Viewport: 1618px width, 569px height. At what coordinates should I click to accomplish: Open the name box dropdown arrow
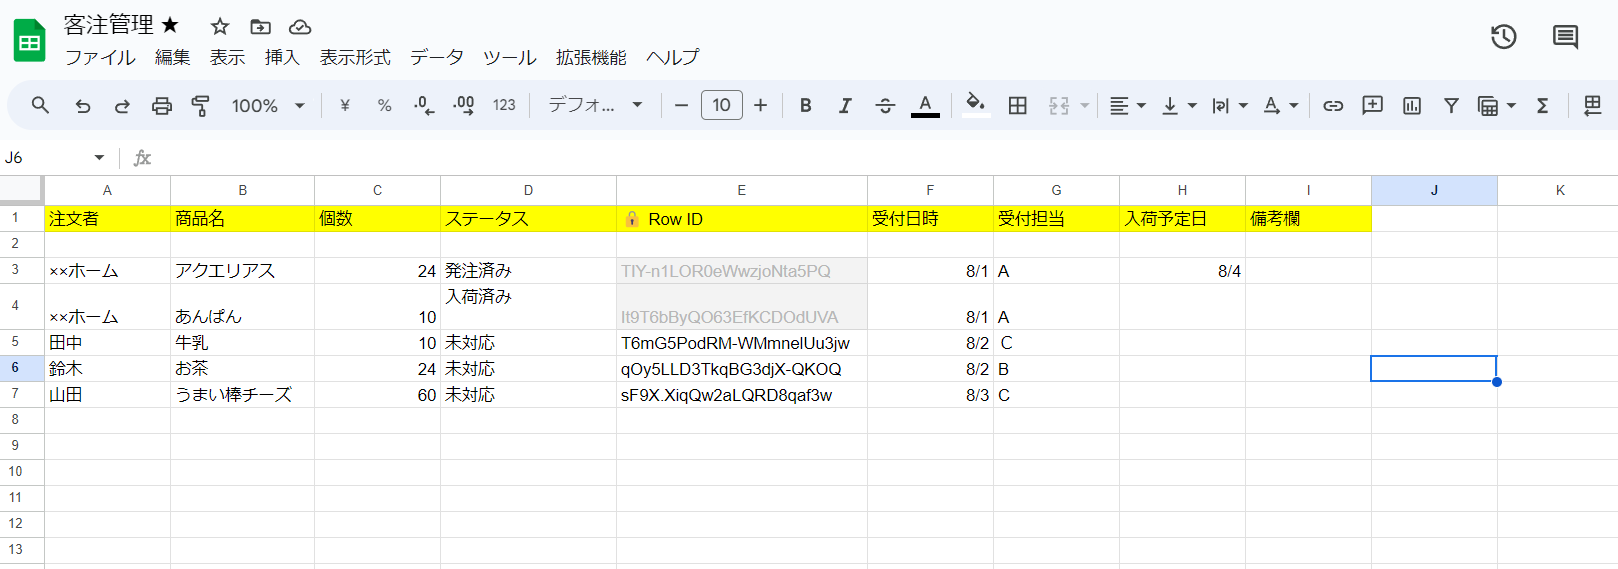99,158
